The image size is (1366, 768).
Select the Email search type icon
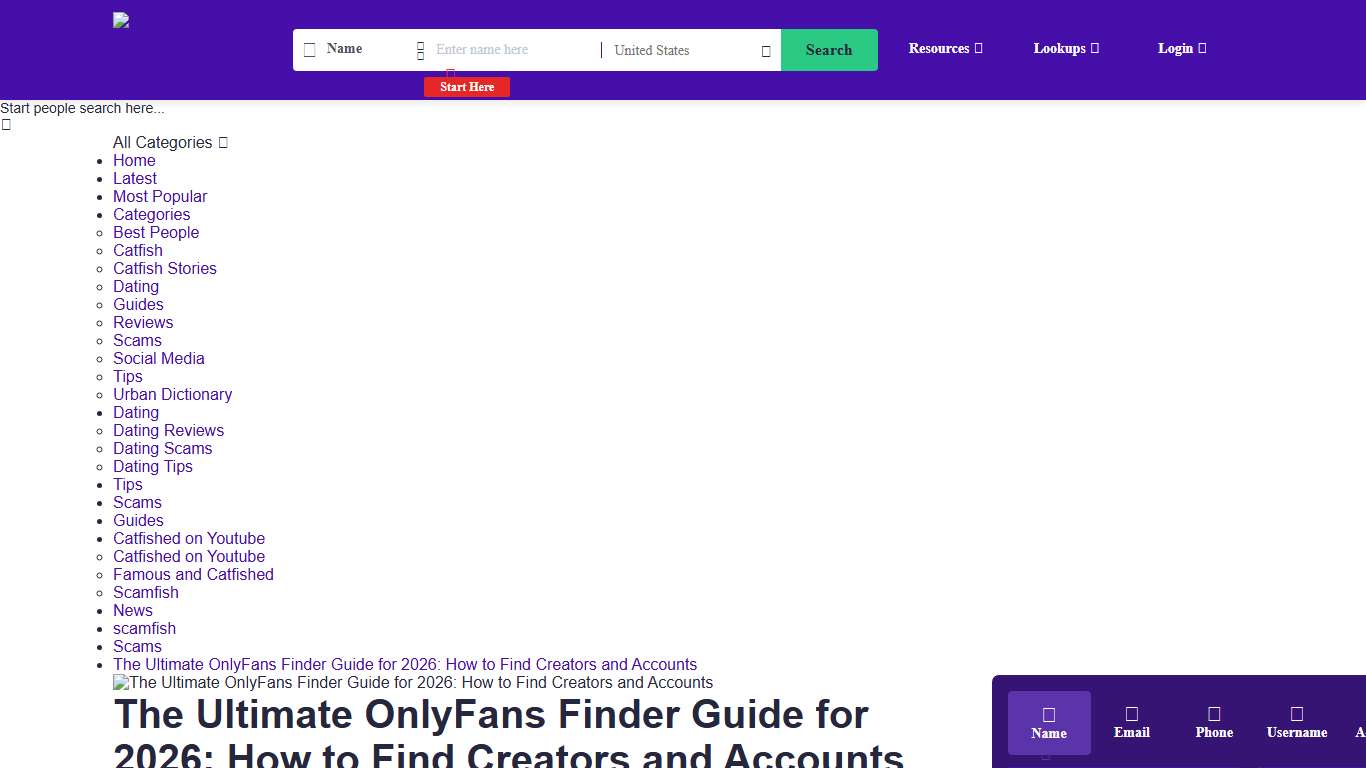click(x=1131, y=711)
